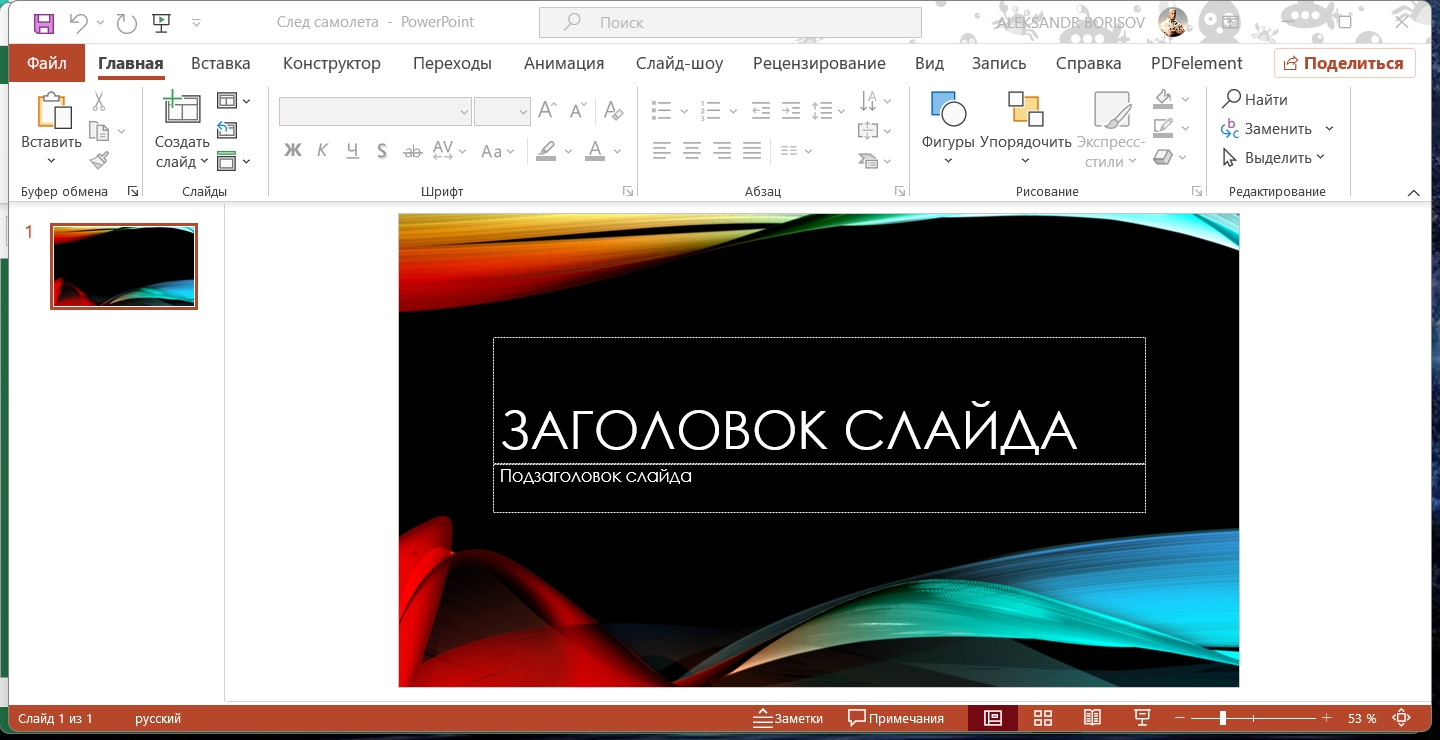Image resolution: width=1440 pixels, height=740 pixels.
Task: Switch to Slide Sorter view icon
Action: pos(1043,718)
